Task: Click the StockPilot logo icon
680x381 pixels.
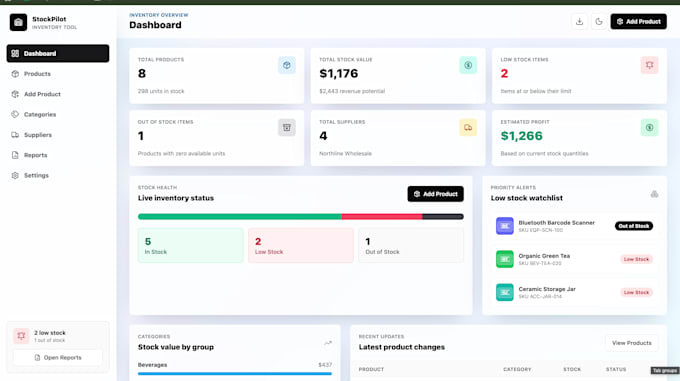Action: click(x=18, y=22)
